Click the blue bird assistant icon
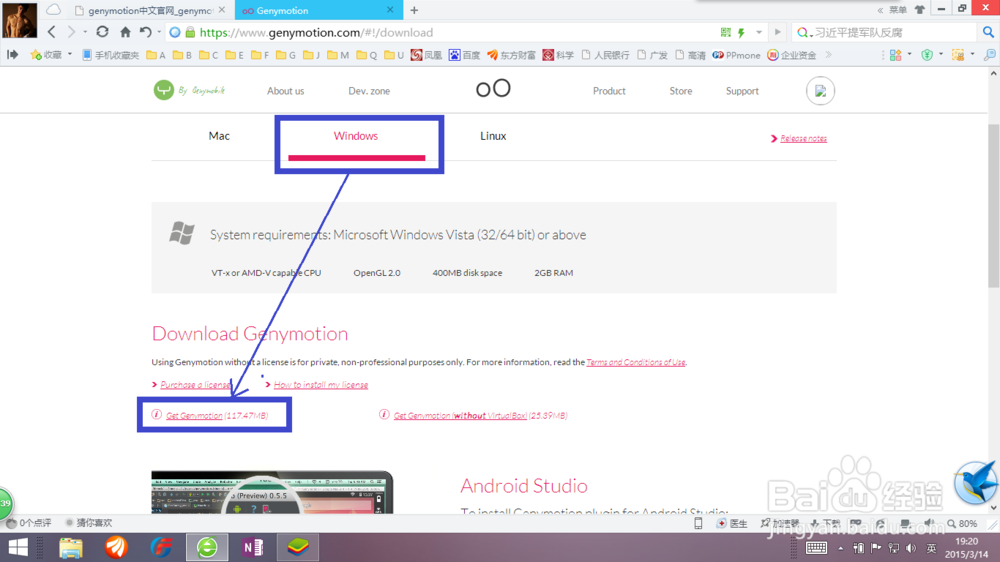Screen dimensions: 1000x562 [975, 482]
